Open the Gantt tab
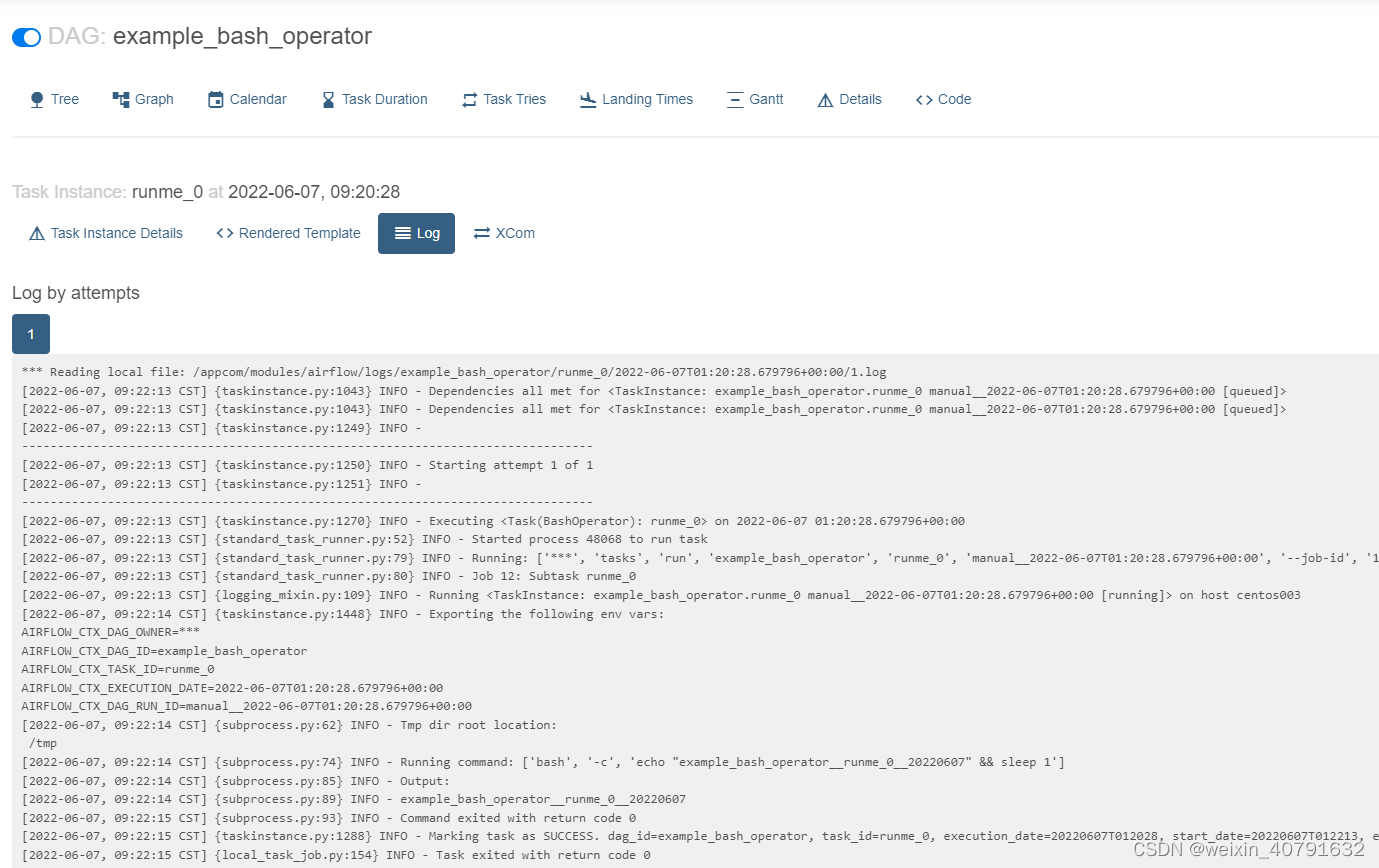This screenshot has width=1379, height=868. [755, 99]
